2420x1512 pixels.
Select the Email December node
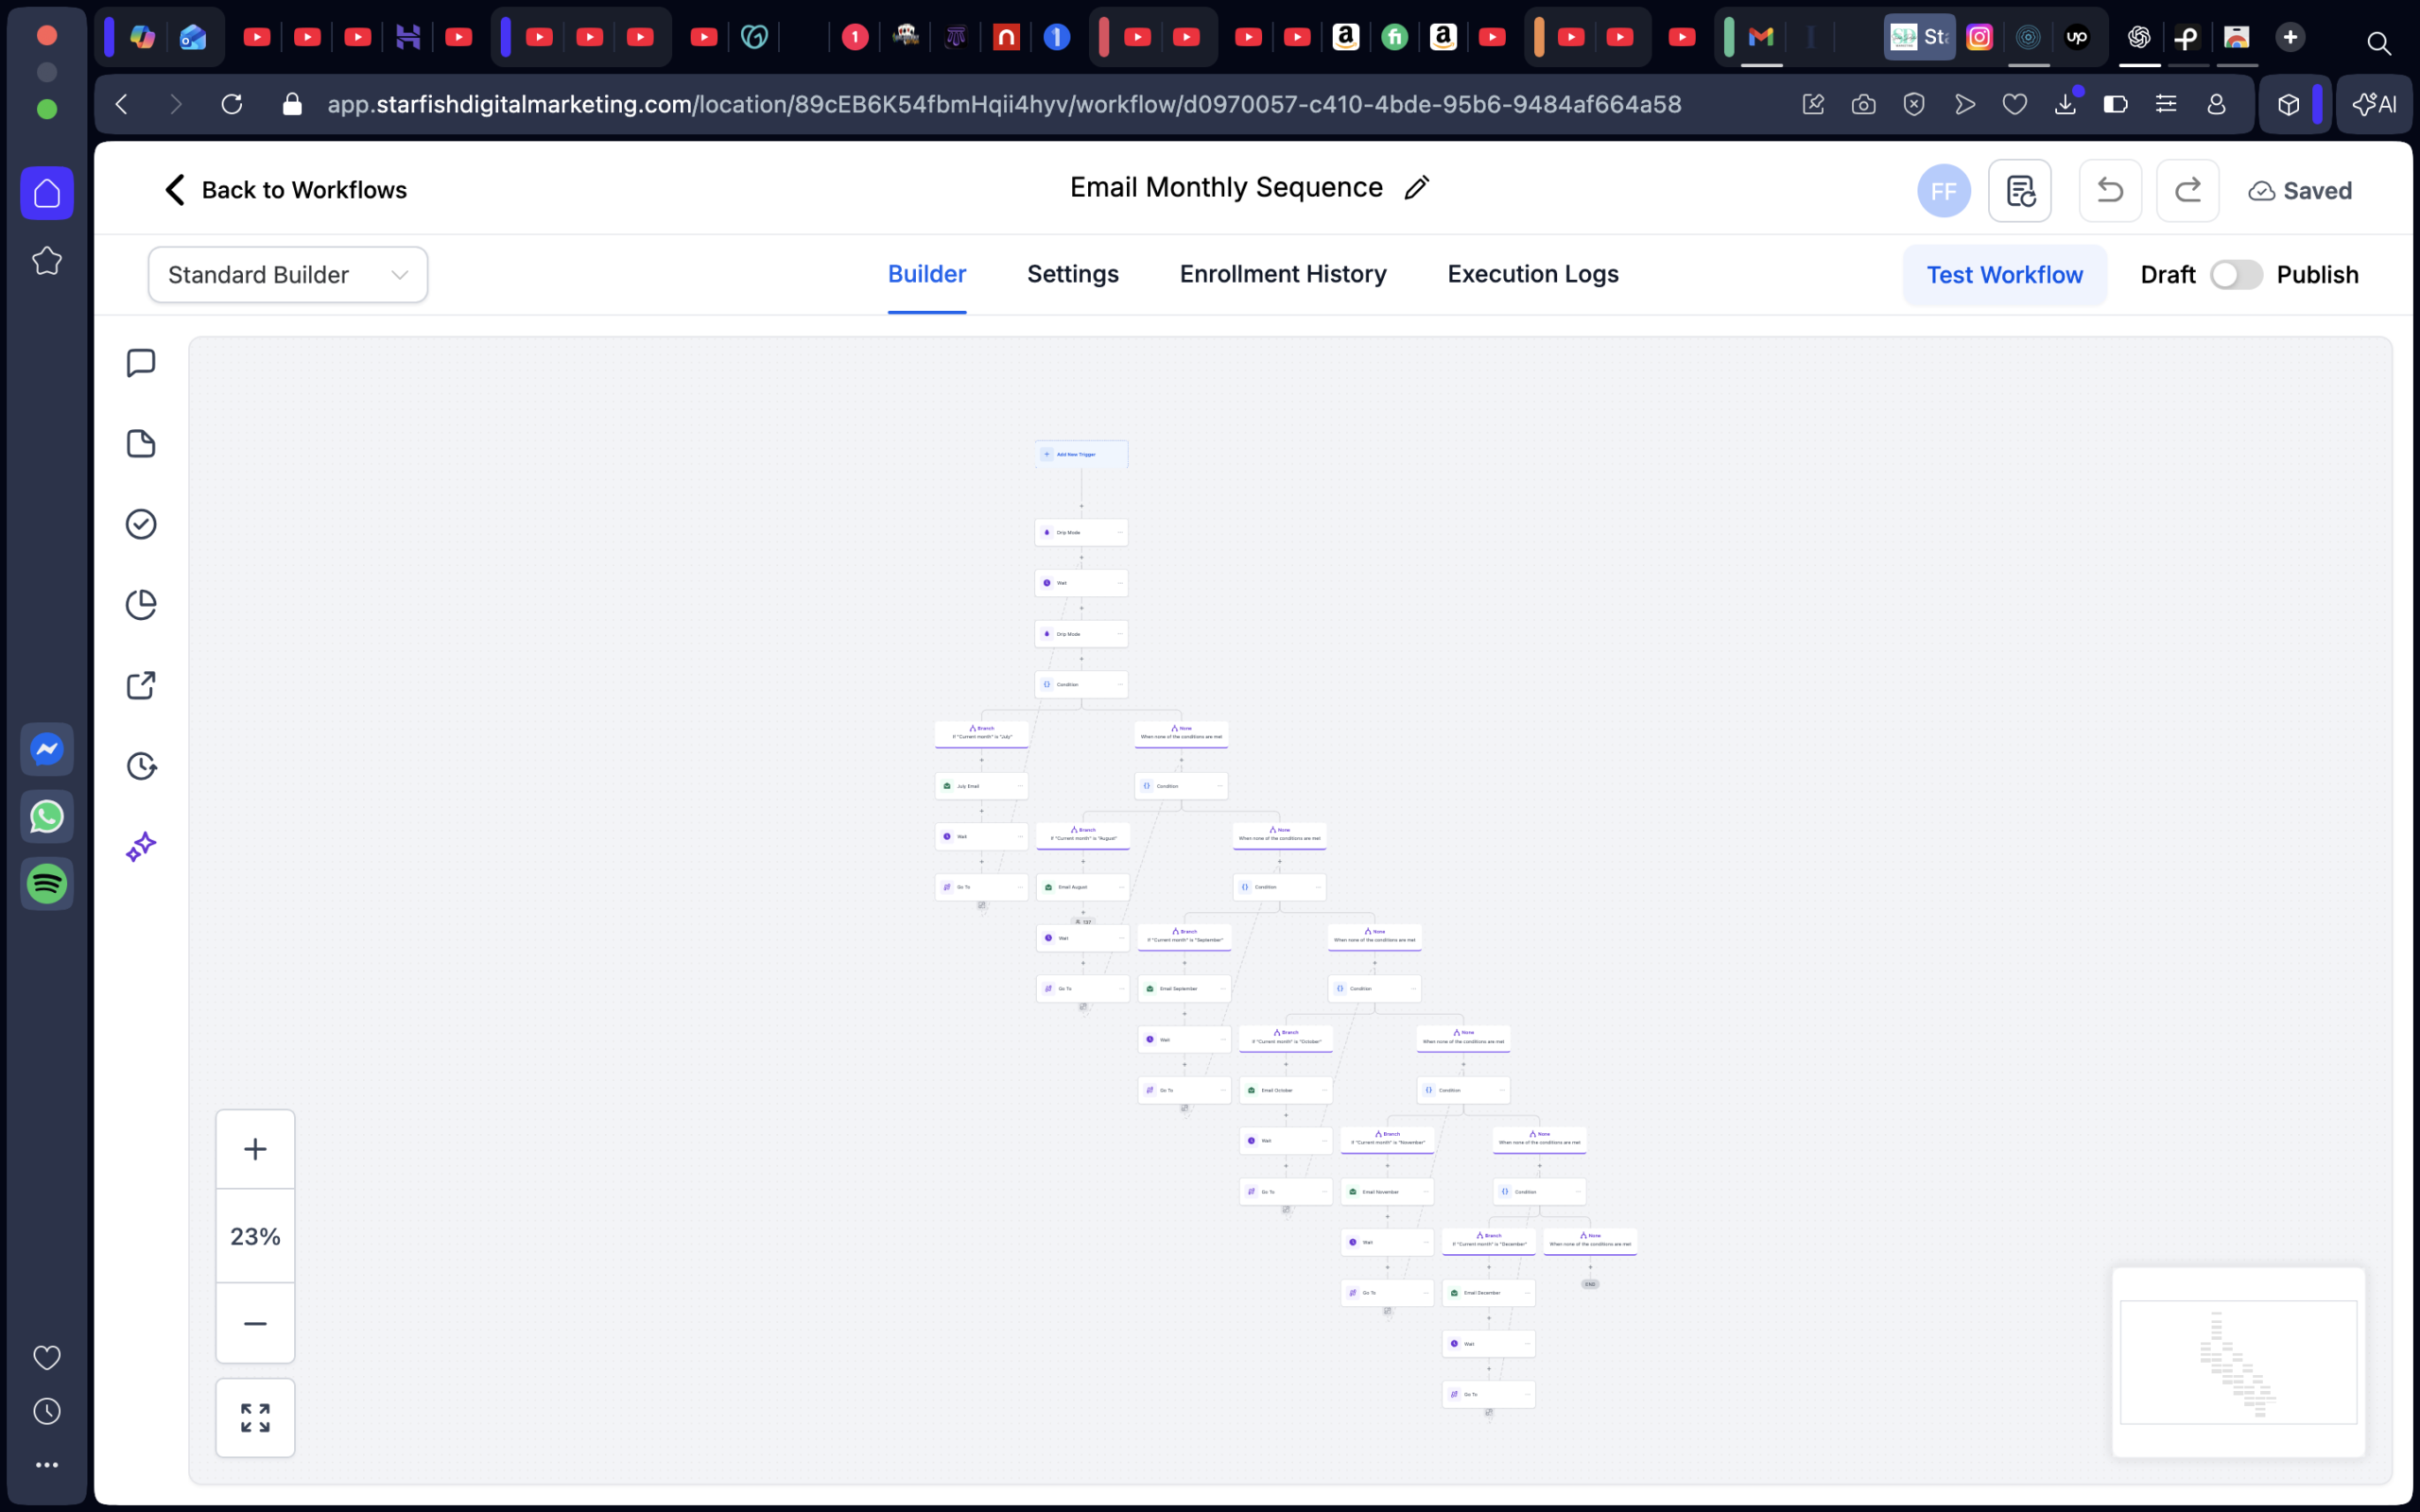click(1489, 1293)
